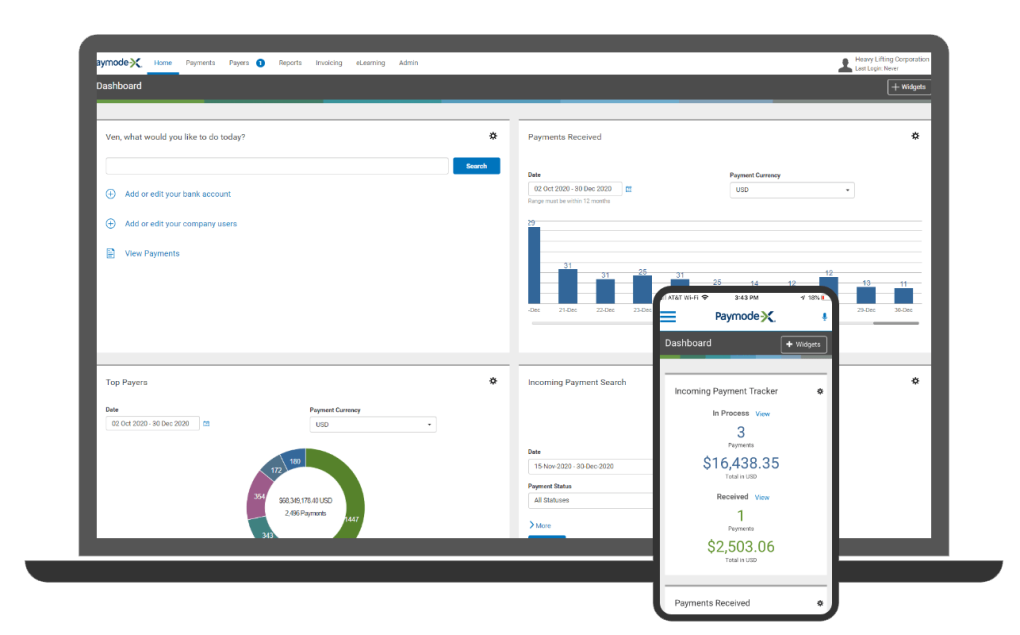This screenshot has width=1020, height=635.
Task: Tap the microphone icon in mobile header
Action: [824, 317]
